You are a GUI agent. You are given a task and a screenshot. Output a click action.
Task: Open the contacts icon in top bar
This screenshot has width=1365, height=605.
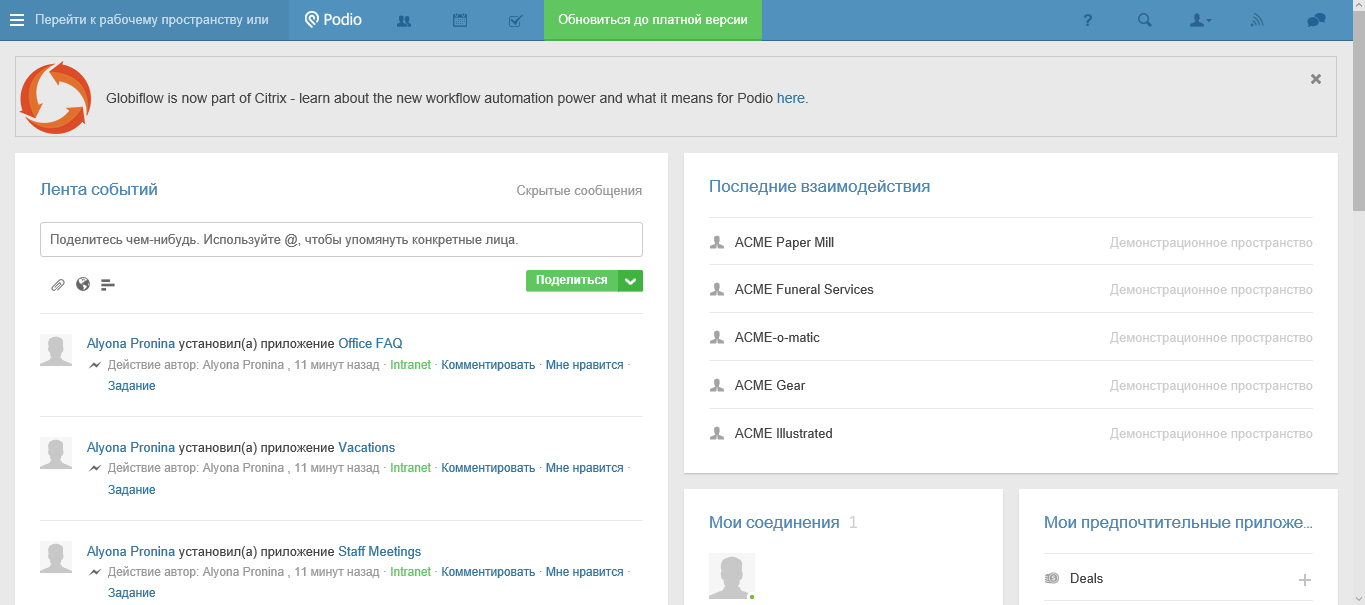click(x=404, y=20)
